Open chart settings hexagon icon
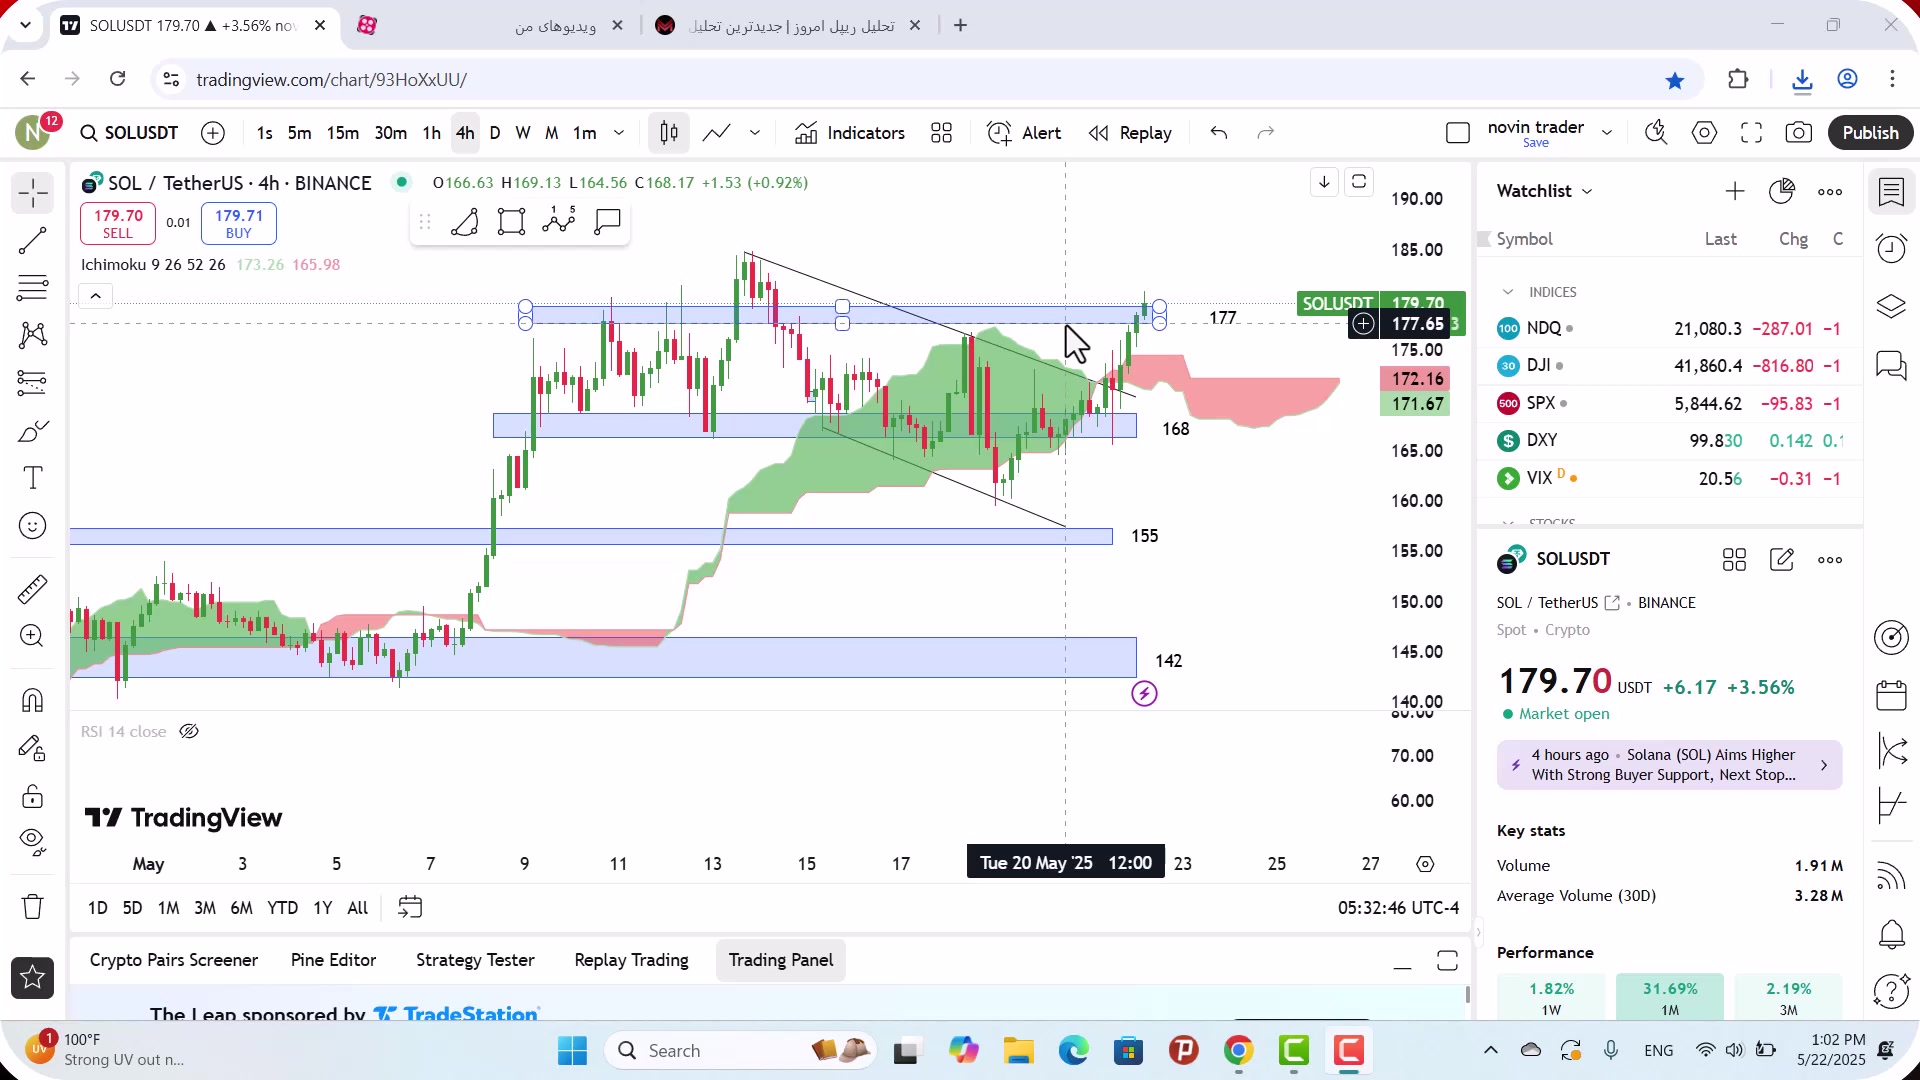 tap(1704, 133)
